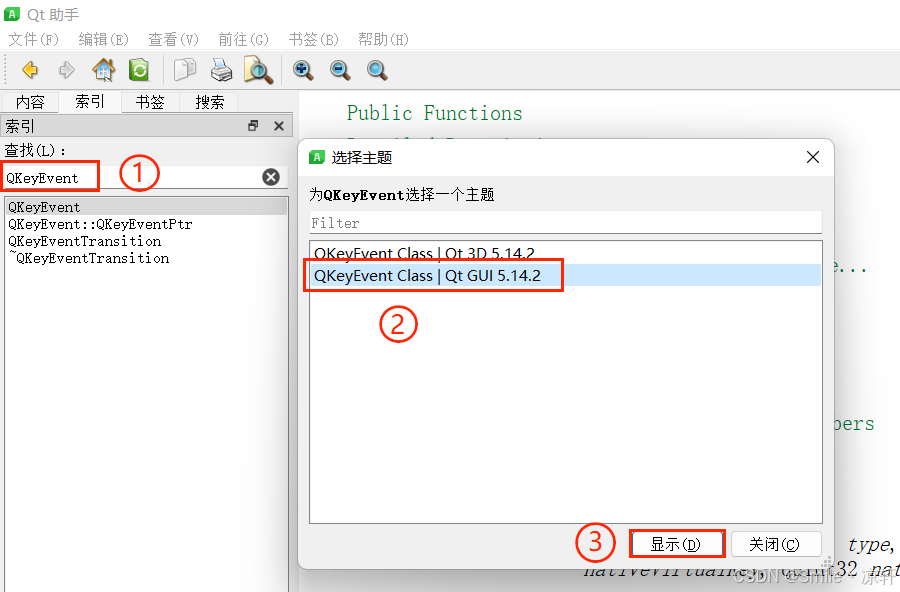900x592 pixels.
Task: Clear the QKeyEvent search field
Action: pyautogui.click(x=271, y=177)
